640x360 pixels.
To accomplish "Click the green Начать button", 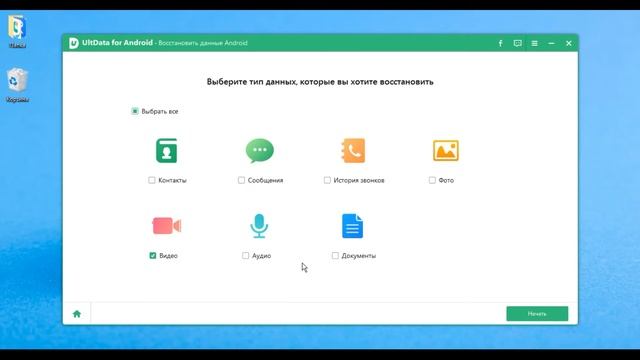I will [537, 314].
